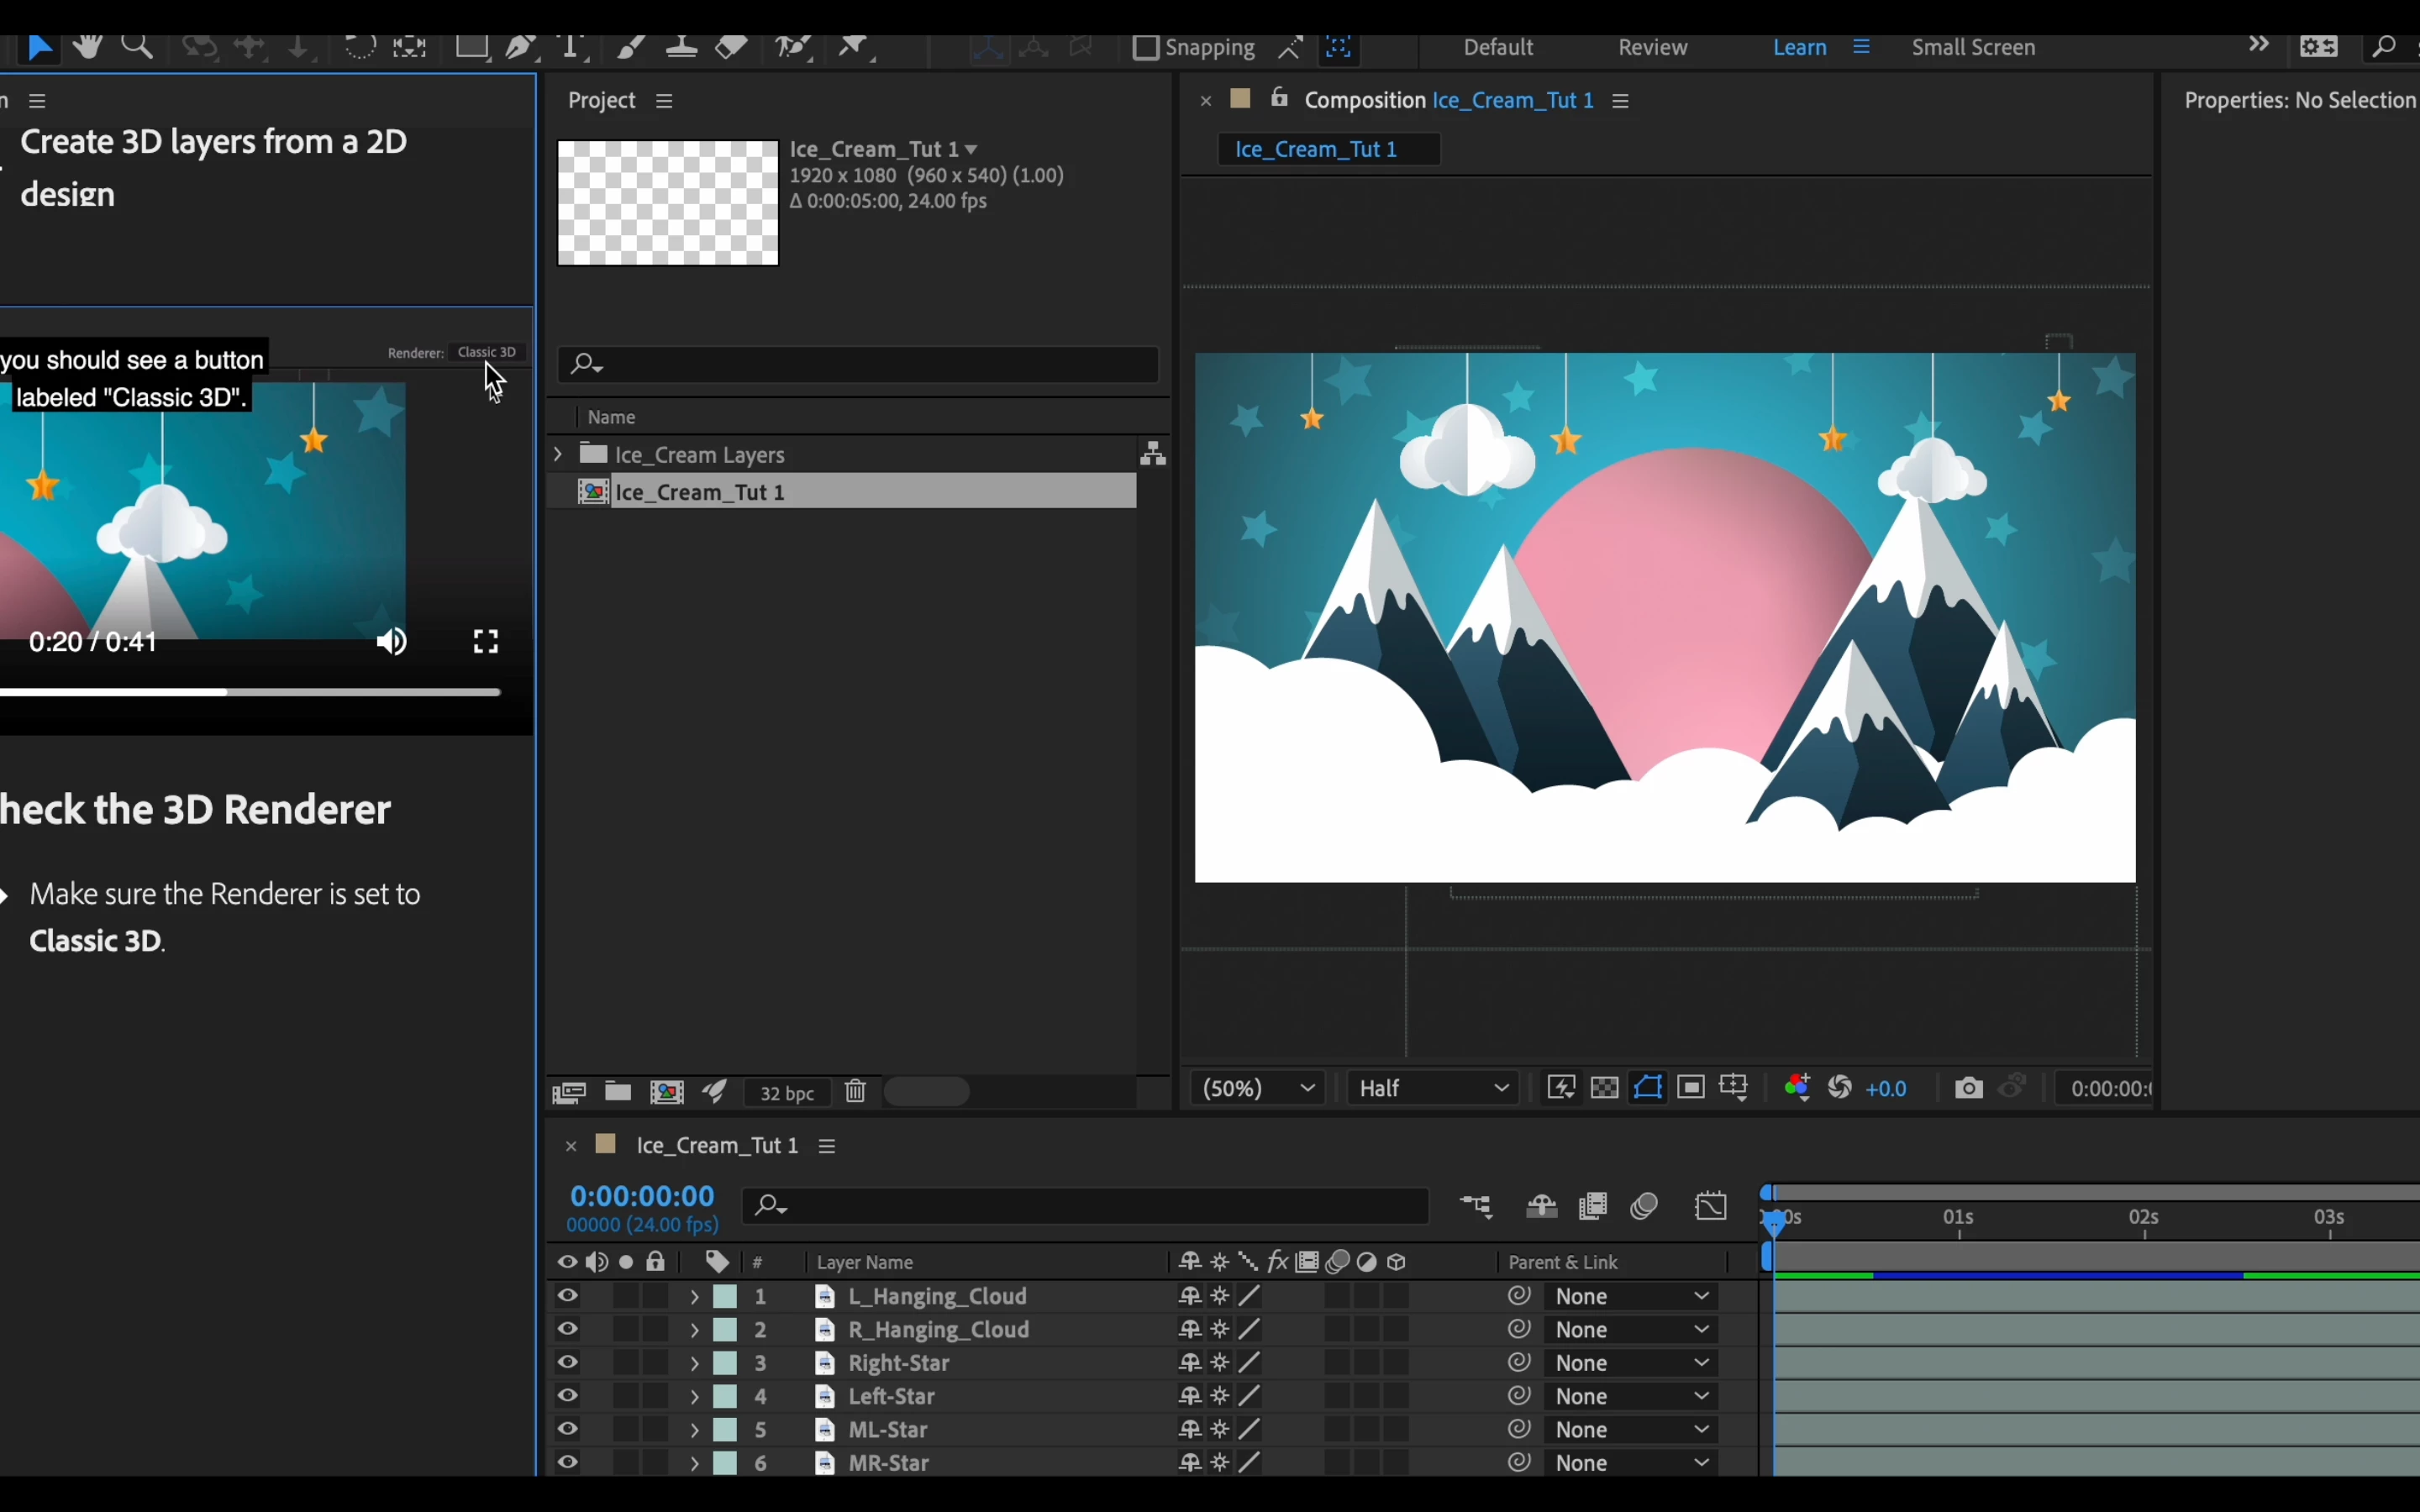Hide the Right-Star layer
2420x1512 pixels.
coord(568,1363)
